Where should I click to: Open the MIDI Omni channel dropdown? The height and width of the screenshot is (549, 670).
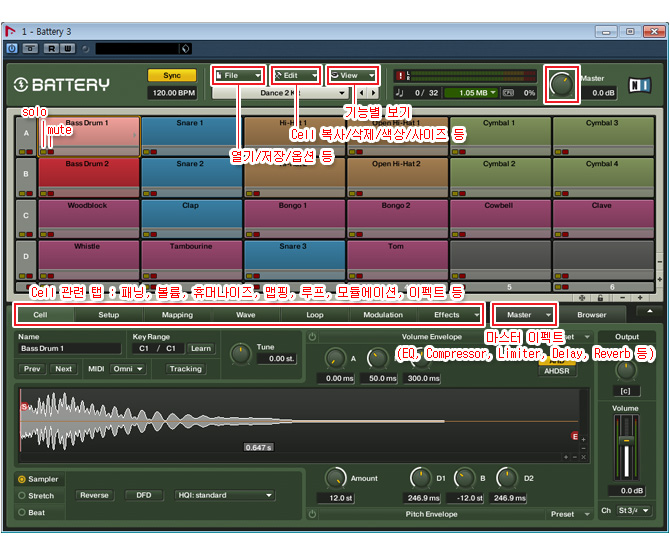pos(128,369)
